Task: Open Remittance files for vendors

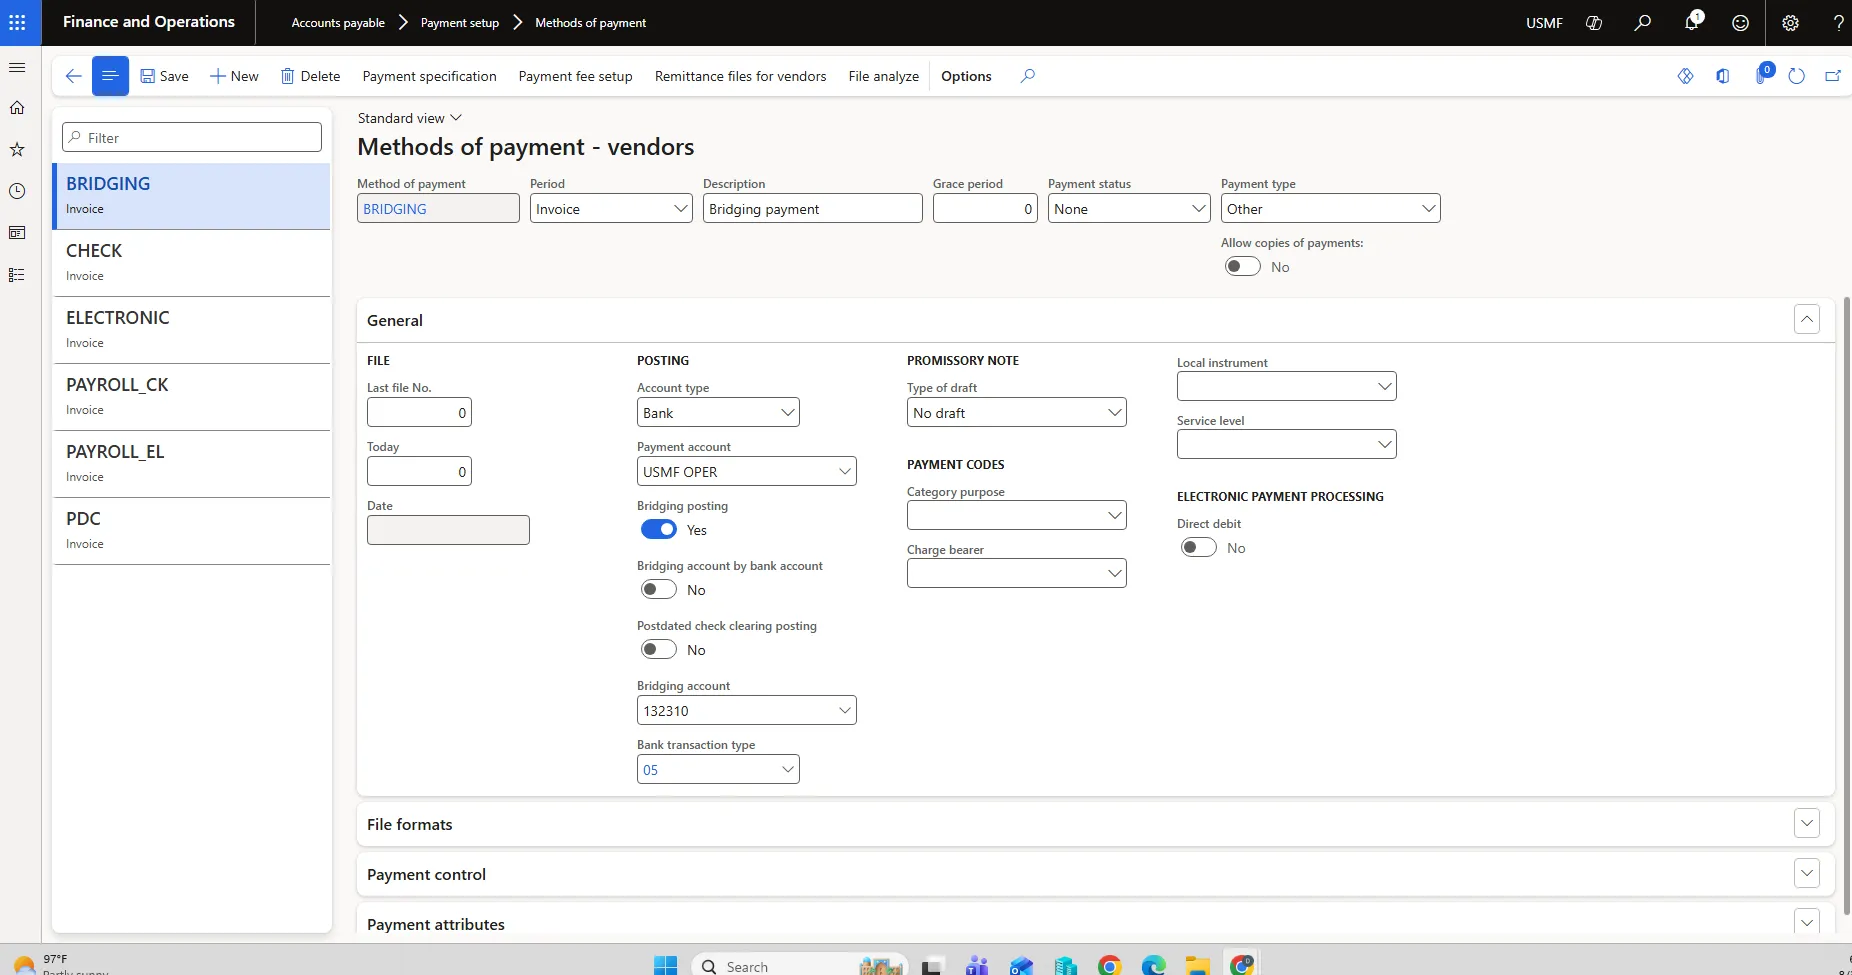Action: [740, 76]
